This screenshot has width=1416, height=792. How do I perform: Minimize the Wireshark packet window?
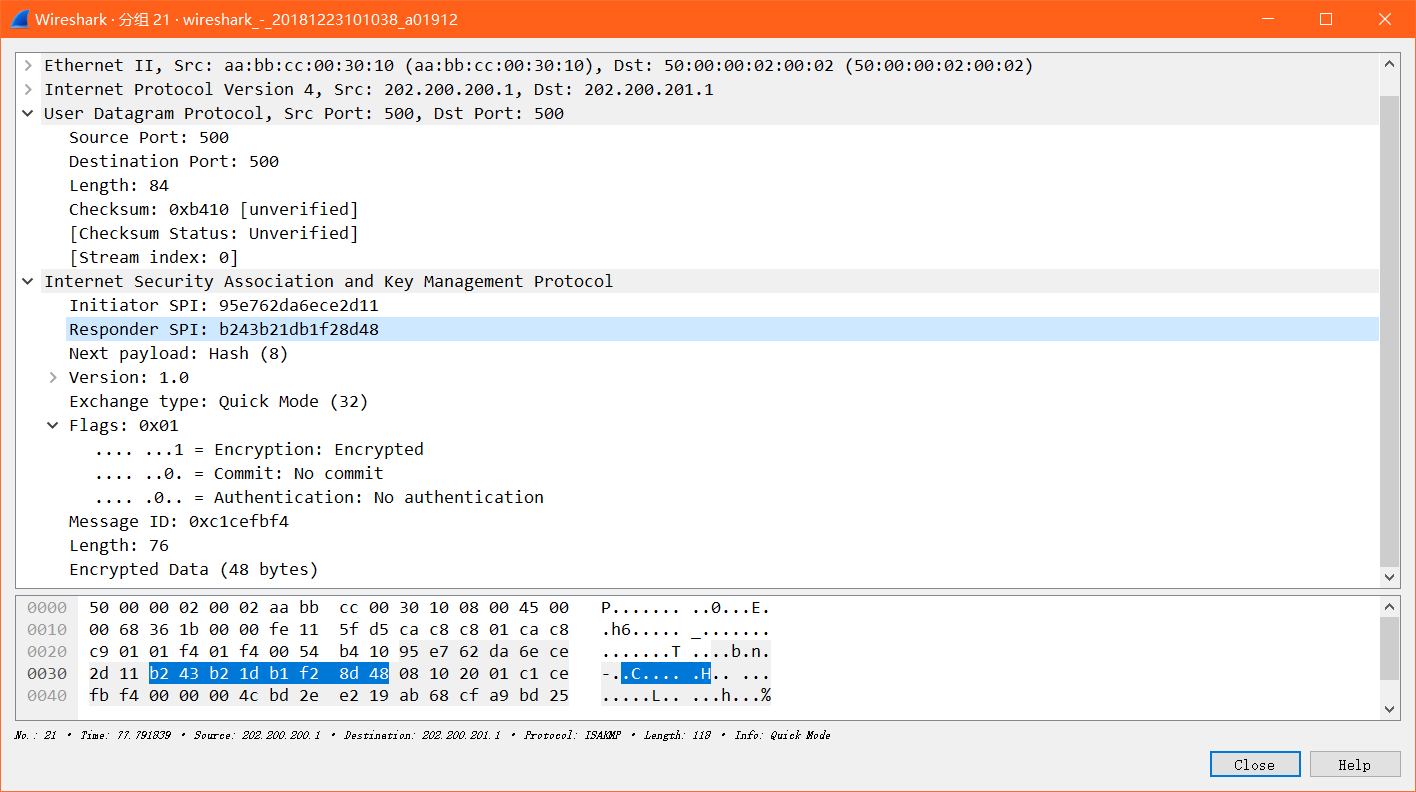coord(1268,19)
